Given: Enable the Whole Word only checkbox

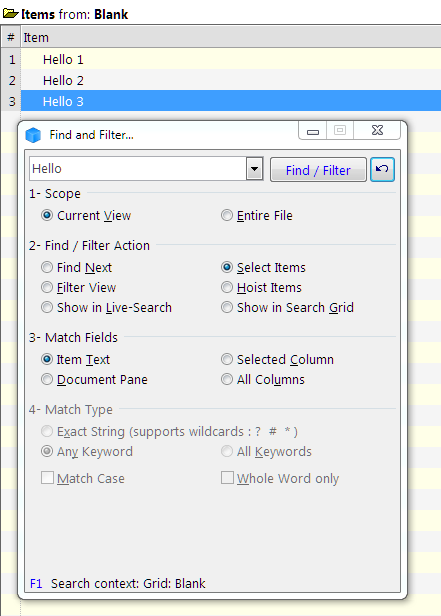Looking at the screenshot, I should [x=280, y=478].
